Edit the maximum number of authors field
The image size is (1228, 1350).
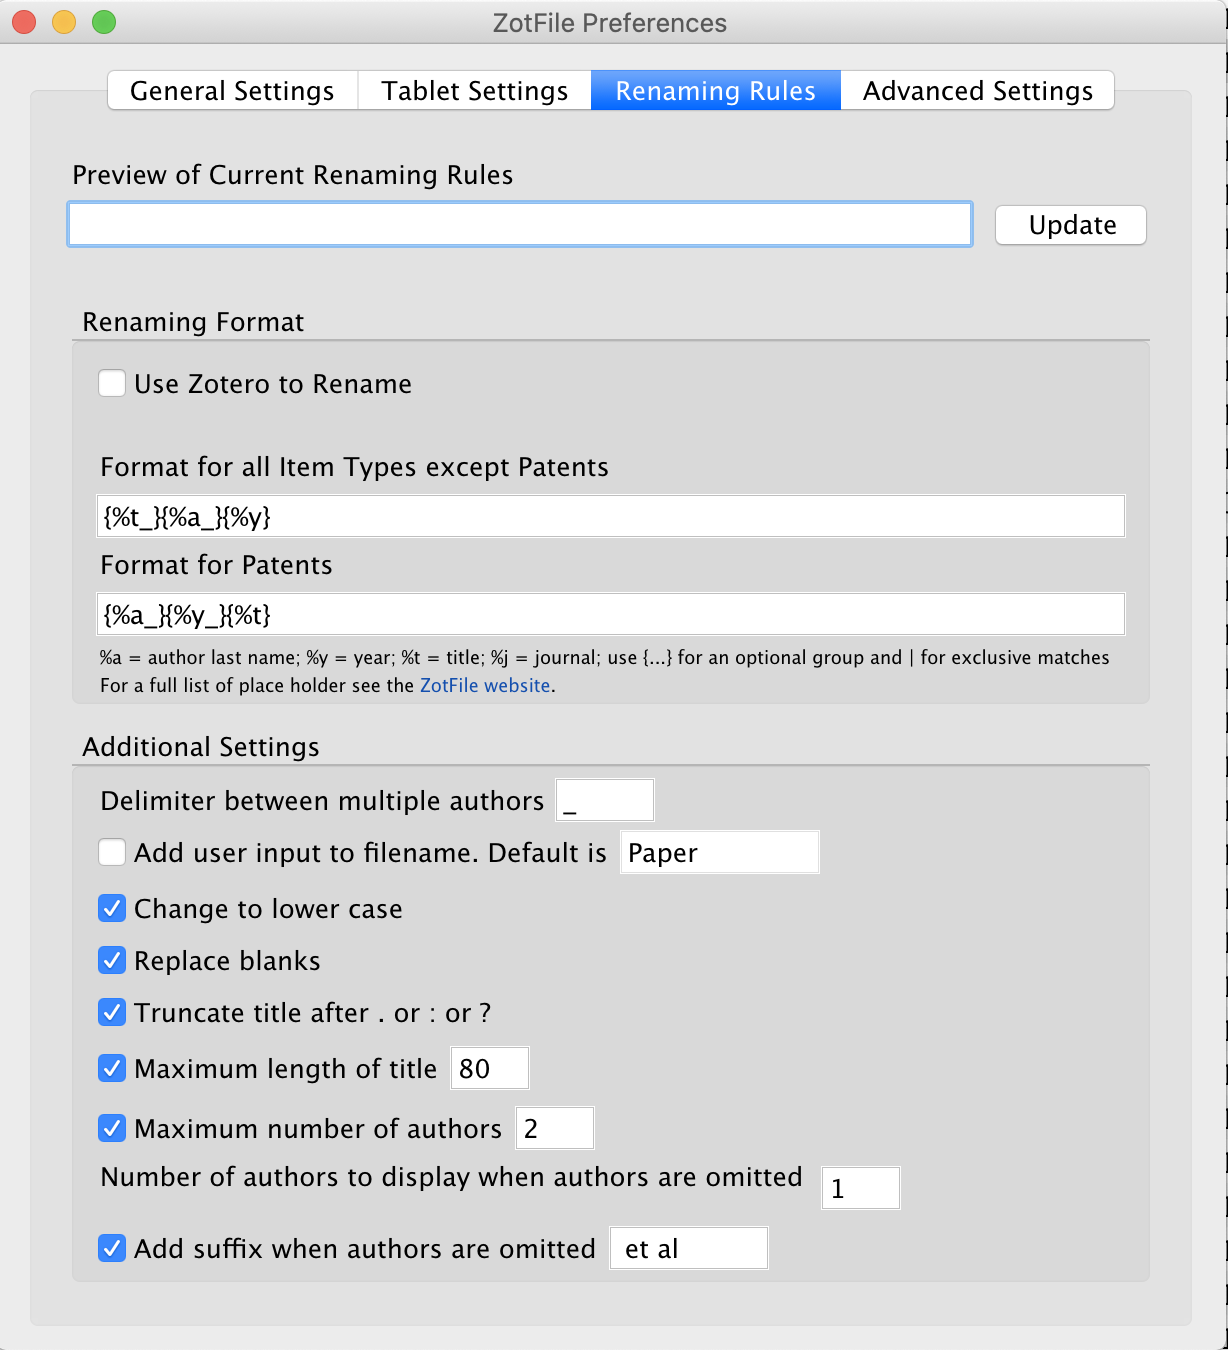click(x=555, y=1128)
